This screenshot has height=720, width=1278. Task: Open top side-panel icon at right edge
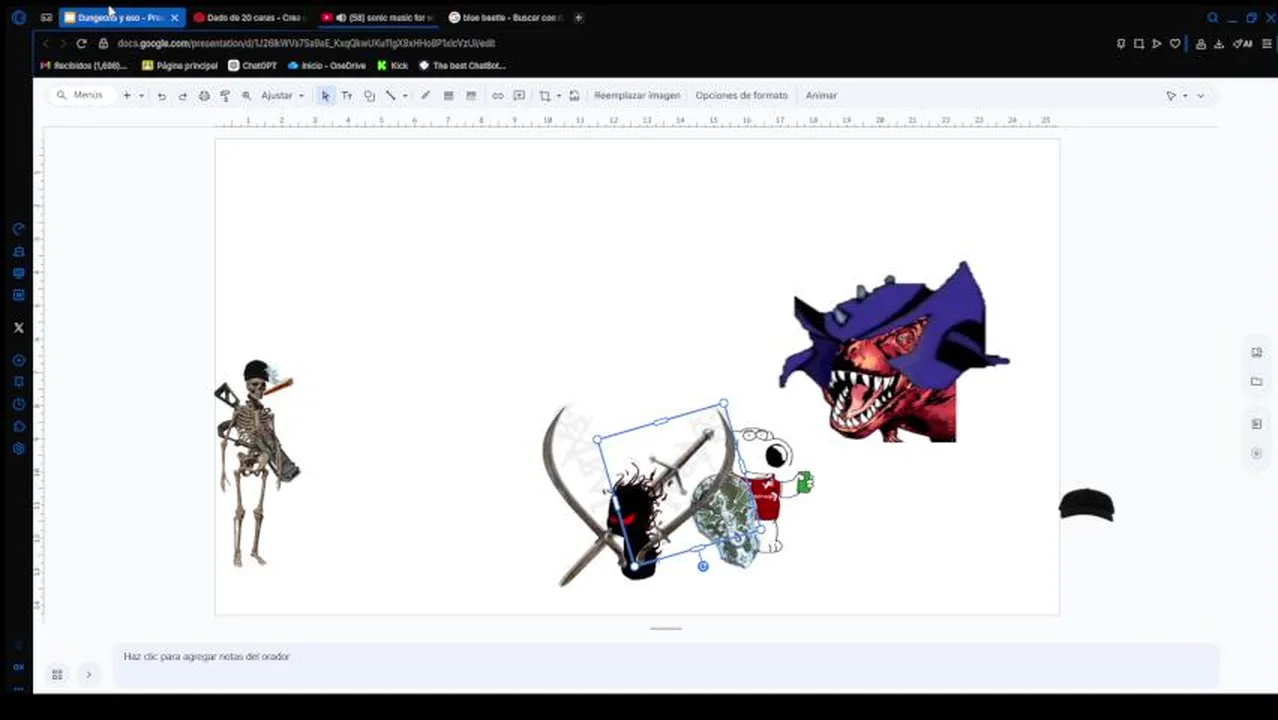(1257, 352)
